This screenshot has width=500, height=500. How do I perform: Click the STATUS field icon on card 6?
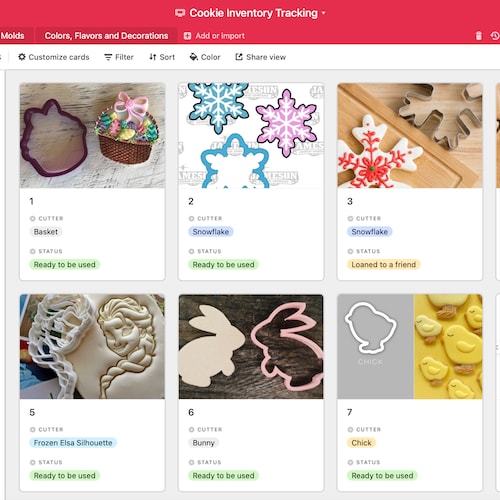pyautogui.click(x=191, y=462)
